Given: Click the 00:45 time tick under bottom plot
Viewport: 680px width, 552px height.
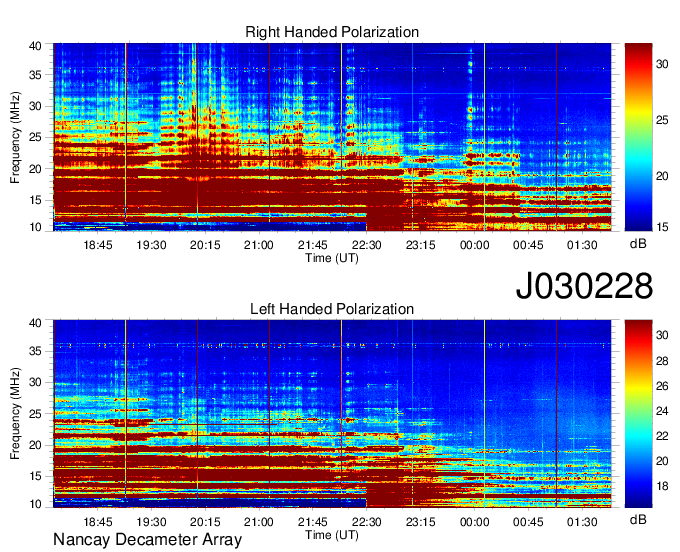Looking at the screenshot, I should (x=528, y=522).
